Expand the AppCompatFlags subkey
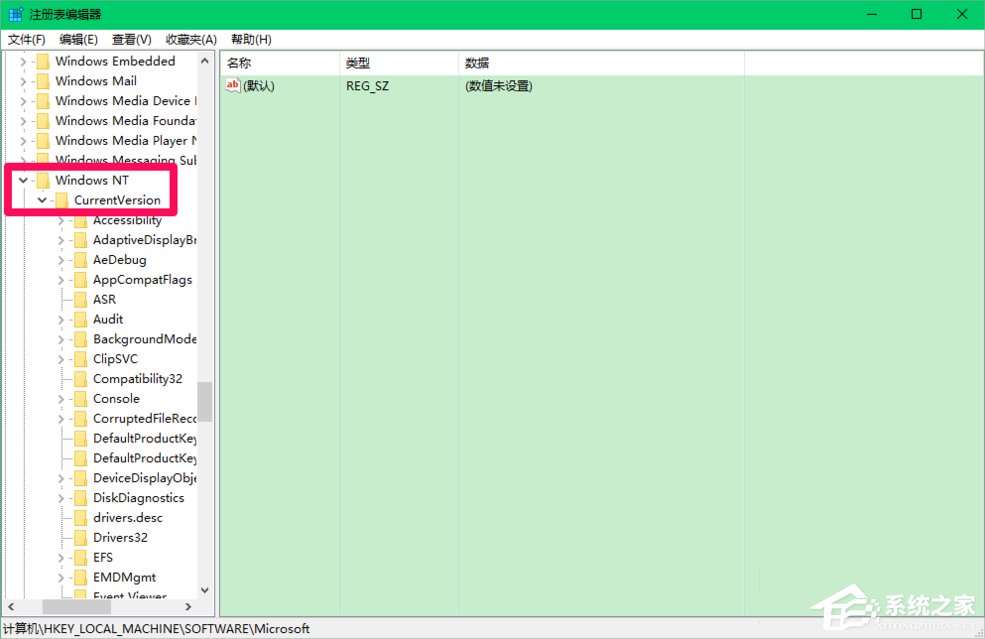This screenshot has height=639, width=985. click(62, 279)
